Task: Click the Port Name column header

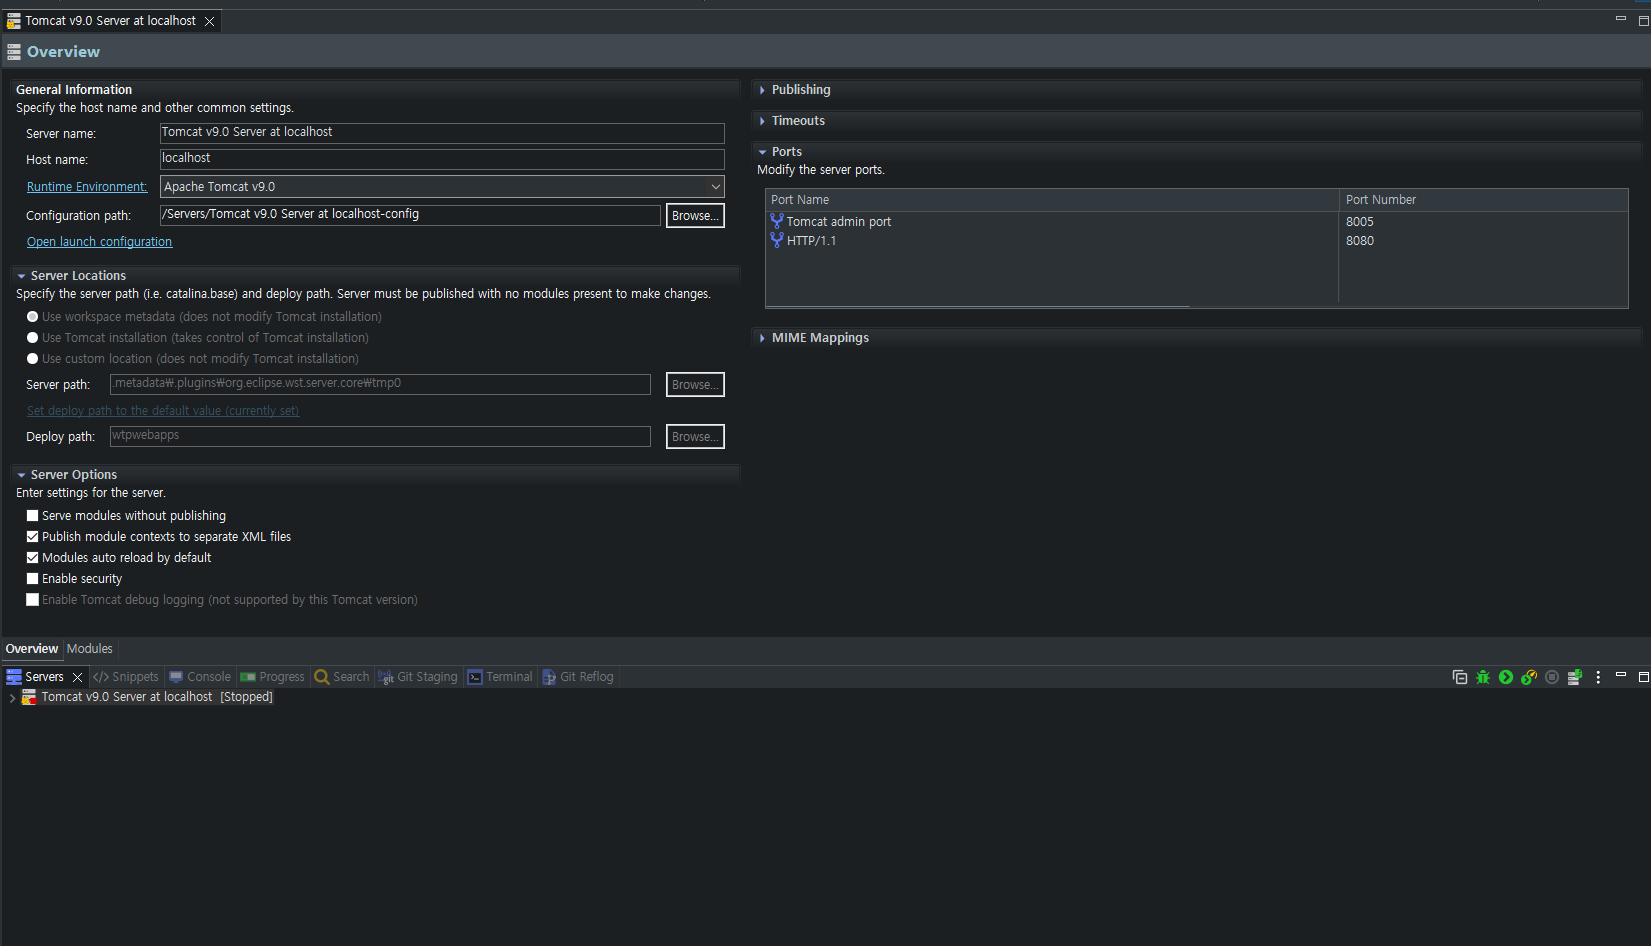Action: point(1052,200)
